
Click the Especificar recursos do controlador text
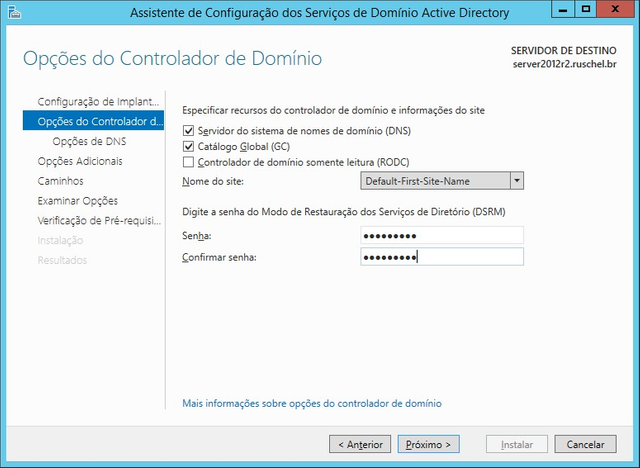(x=333, y=111)
